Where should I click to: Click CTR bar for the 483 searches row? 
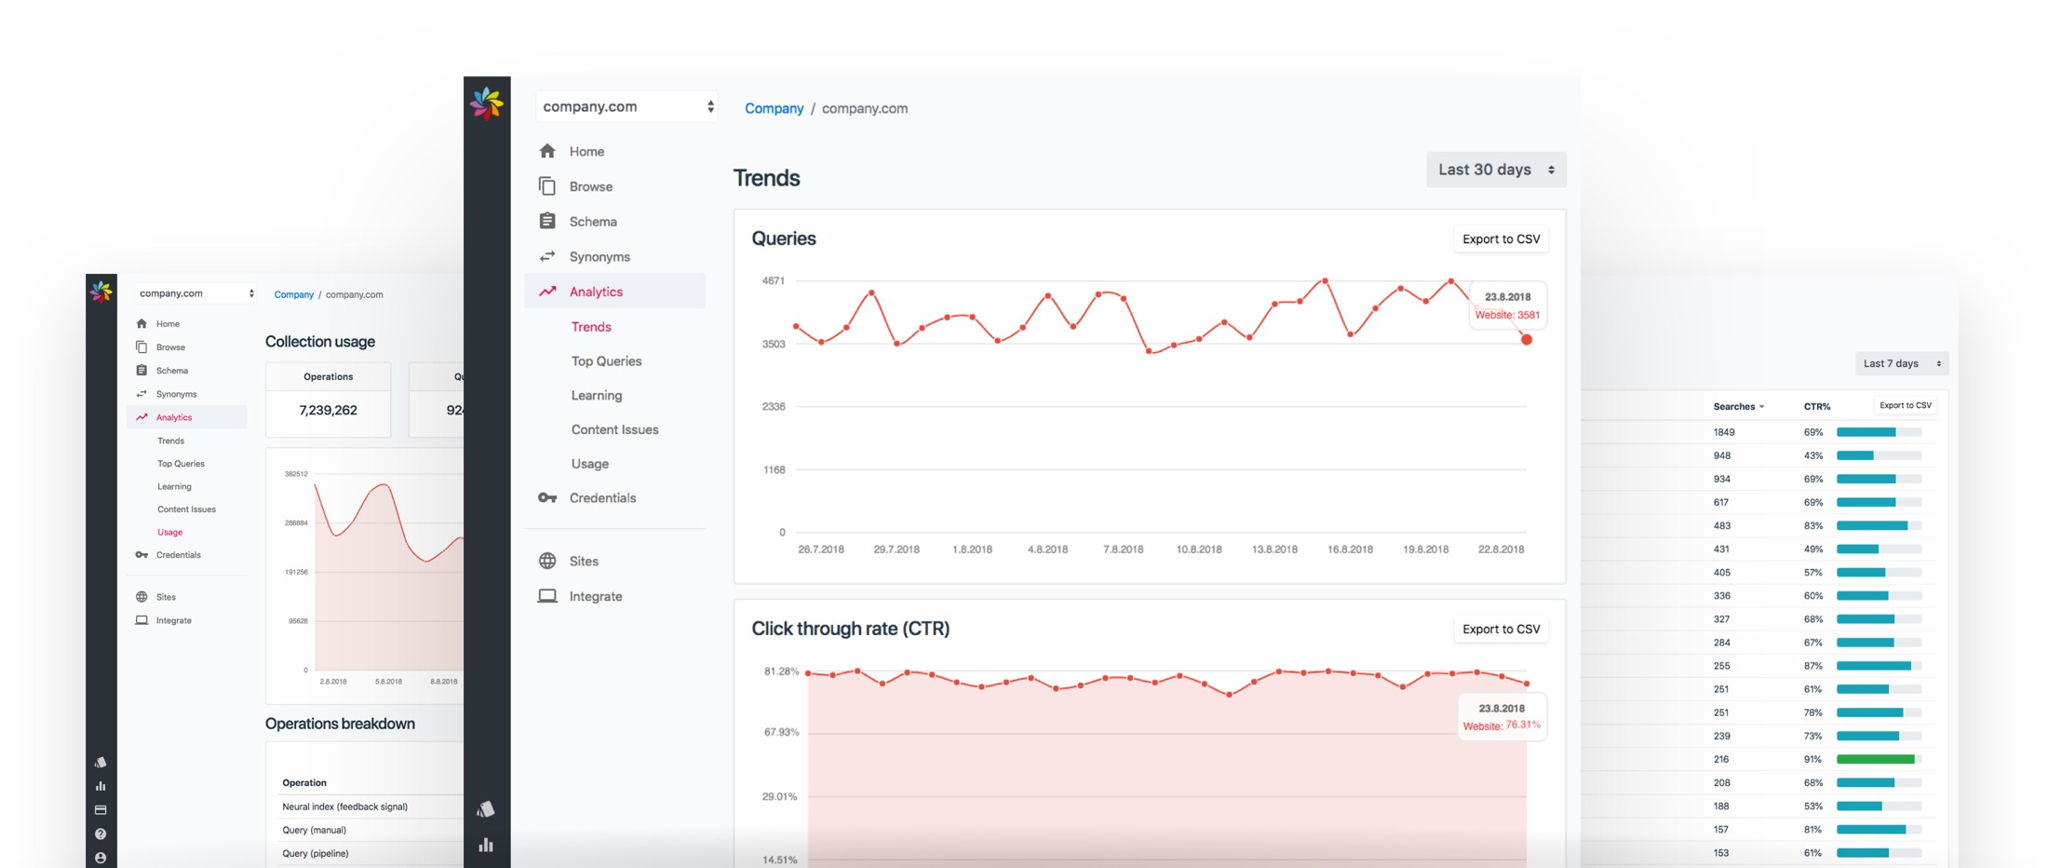[1879, 525]
